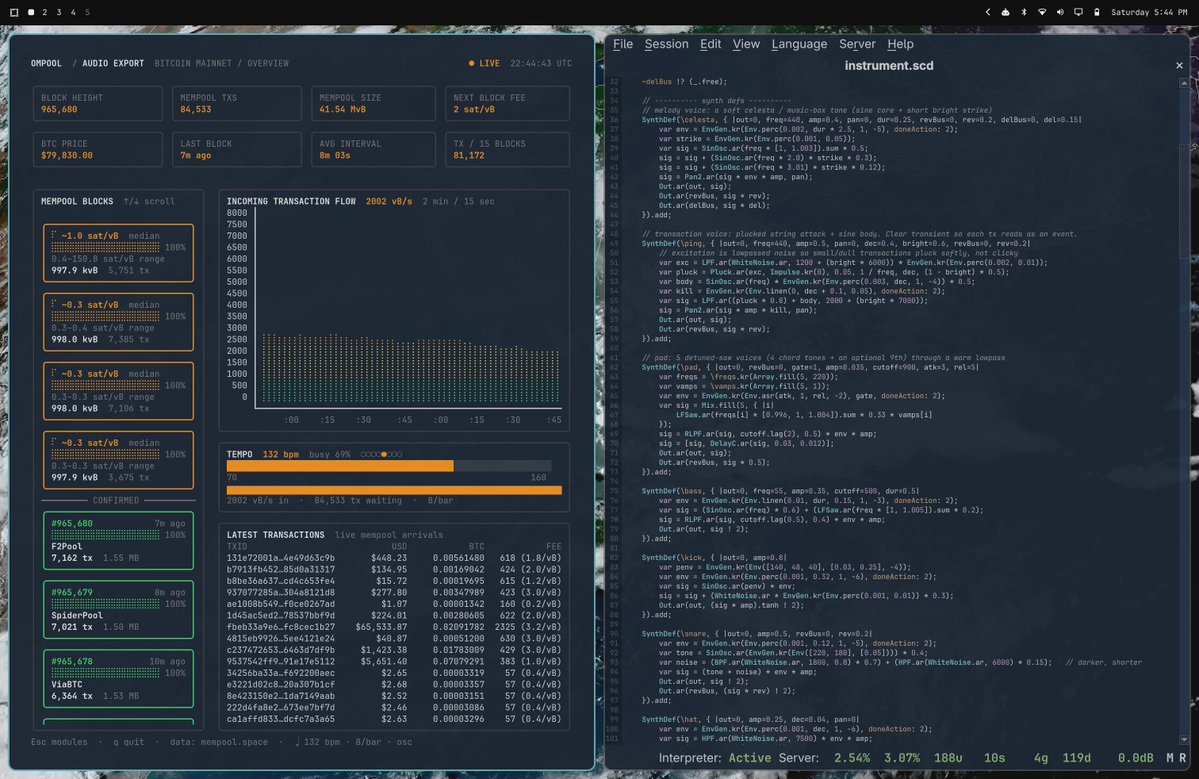Viewport: 1199px width, 779px height.
Task: Switch to workspace 4 in top bar
Action: [73, 12]
